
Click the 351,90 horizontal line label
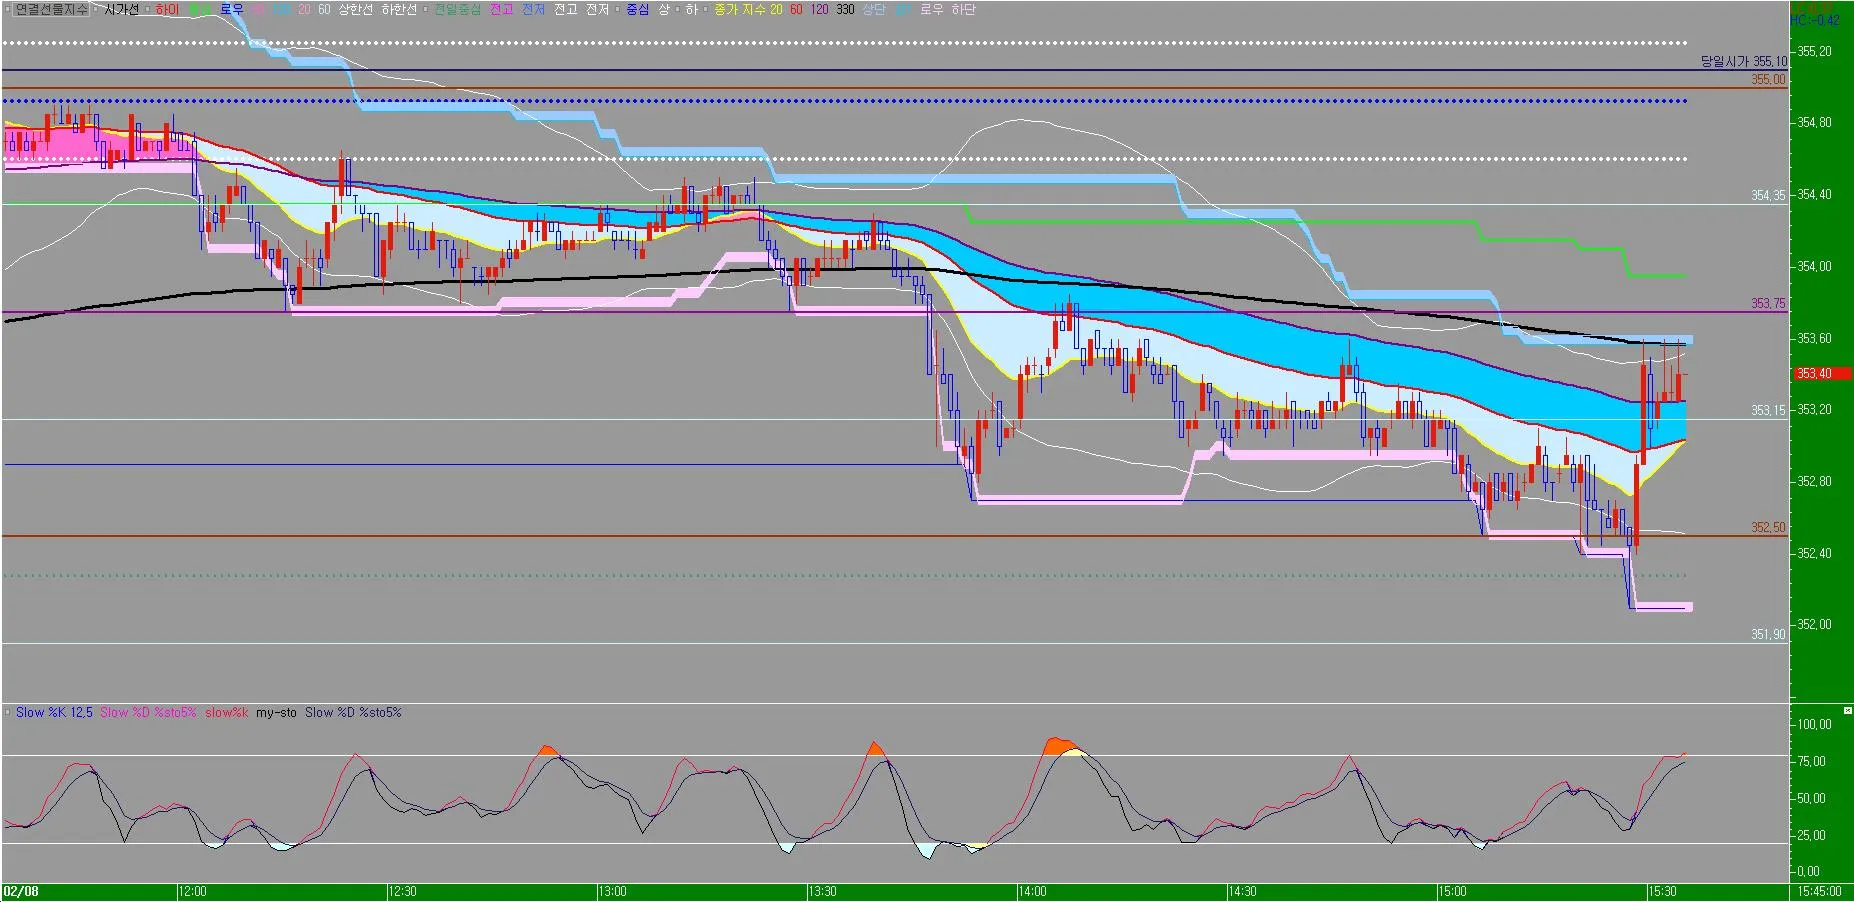click(1768, 634)
